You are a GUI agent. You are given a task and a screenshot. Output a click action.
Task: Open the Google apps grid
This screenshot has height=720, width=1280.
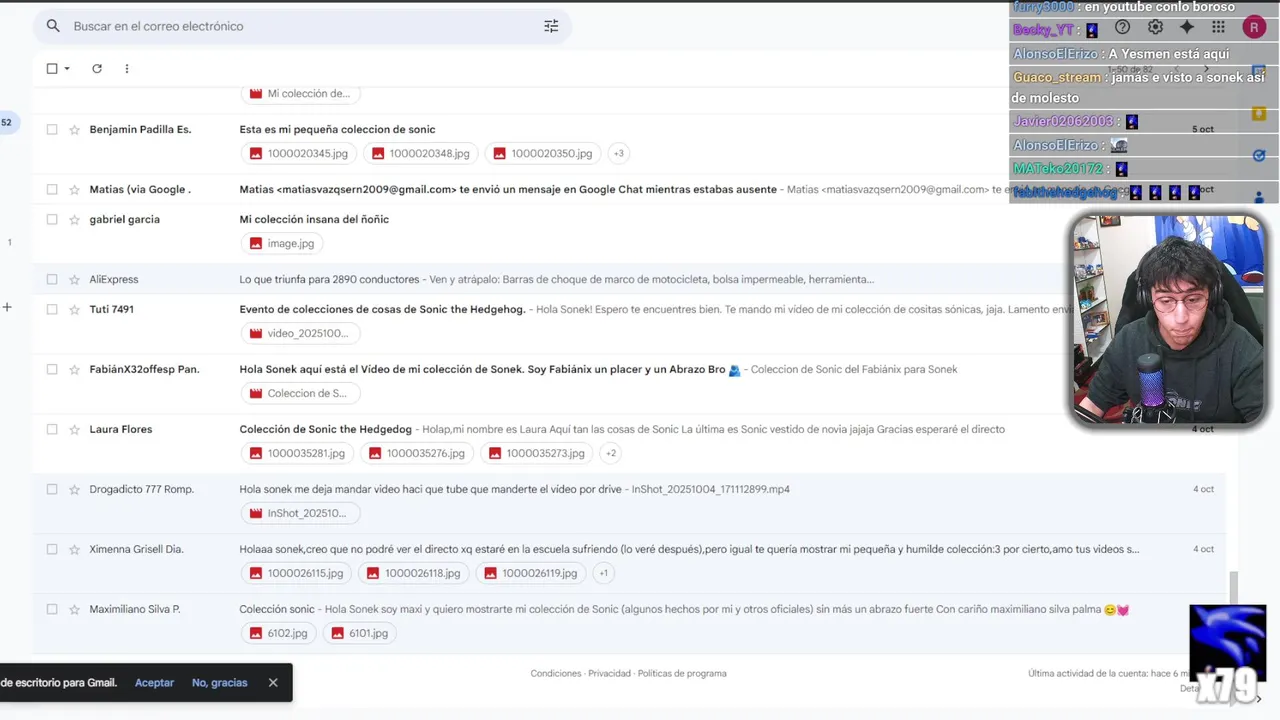tap(1218, 28)
